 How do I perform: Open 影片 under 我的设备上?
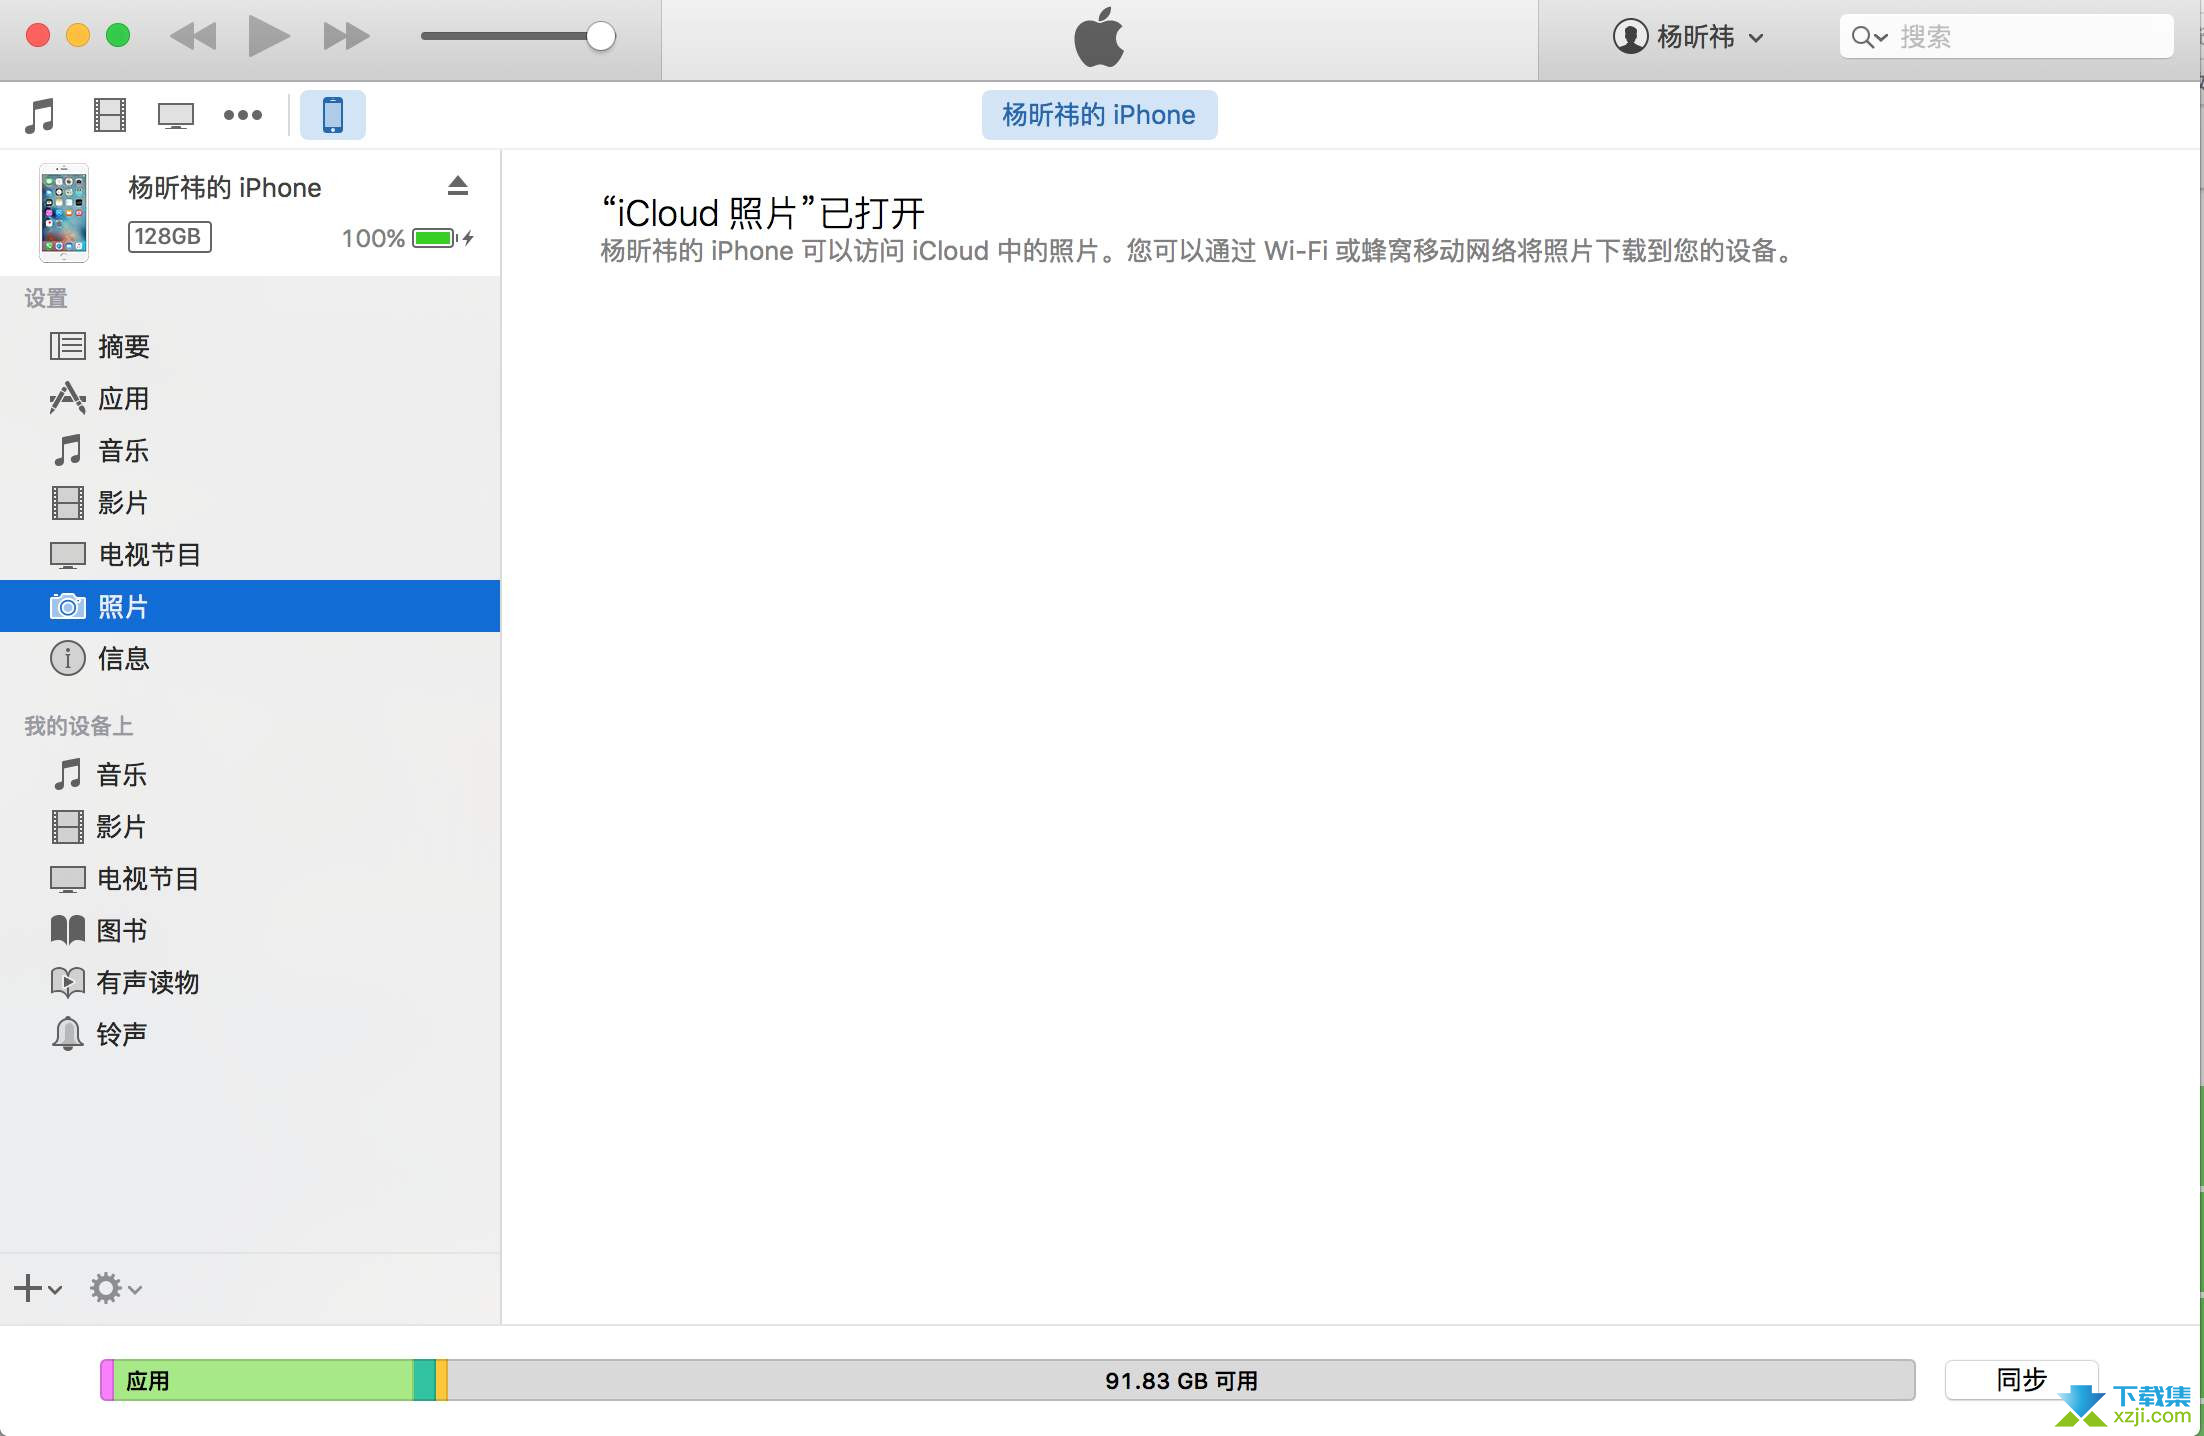point(250,826)
